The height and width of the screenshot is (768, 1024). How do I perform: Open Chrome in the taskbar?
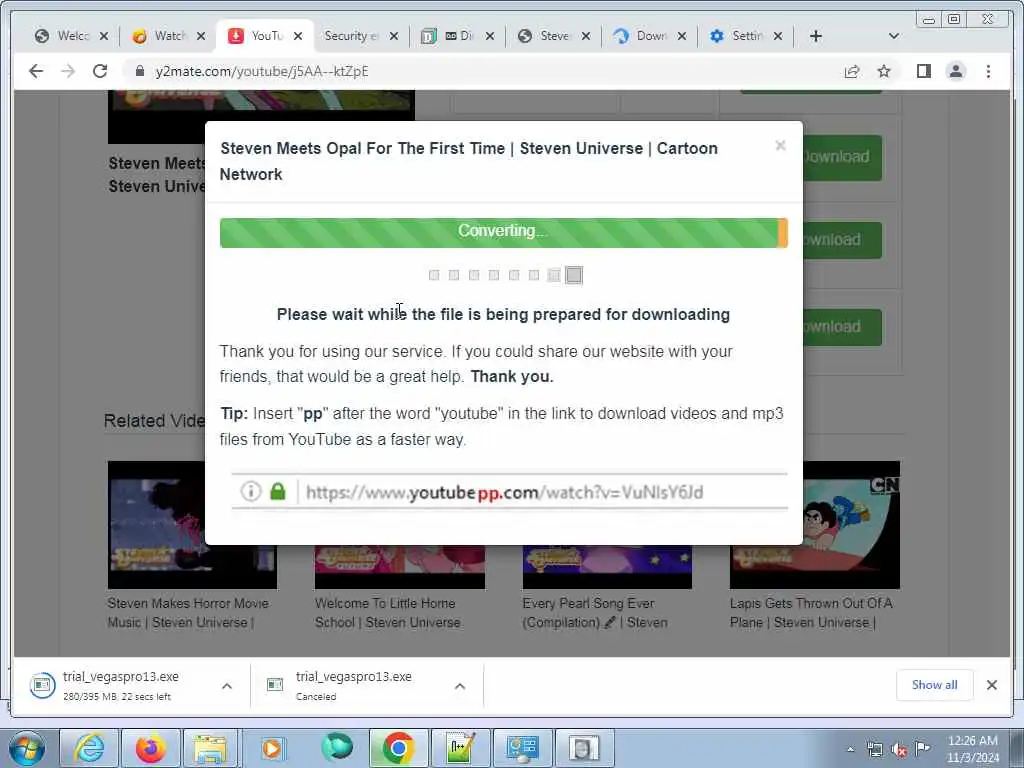coord(398,748)
